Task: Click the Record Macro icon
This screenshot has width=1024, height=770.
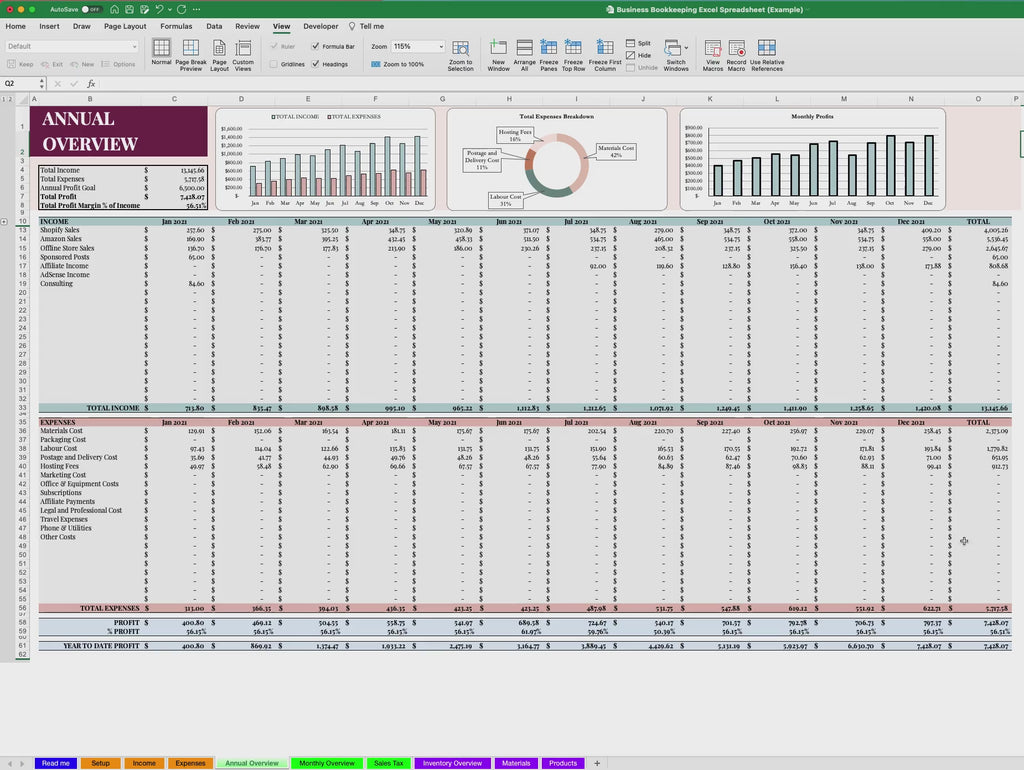Action: [737, 46]
